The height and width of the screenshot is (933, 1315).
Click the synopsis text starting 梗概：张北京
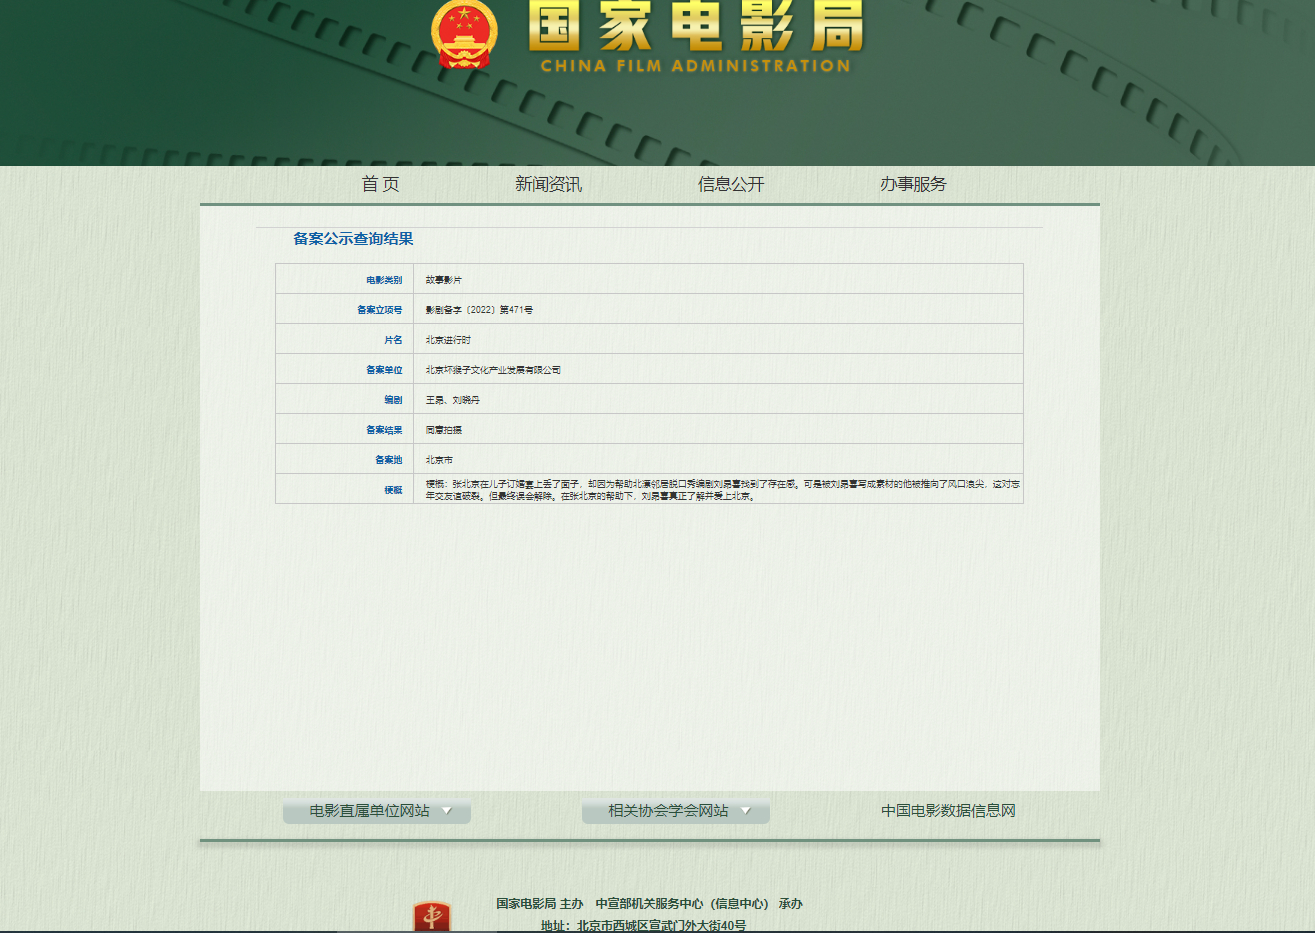coord(722,490)
